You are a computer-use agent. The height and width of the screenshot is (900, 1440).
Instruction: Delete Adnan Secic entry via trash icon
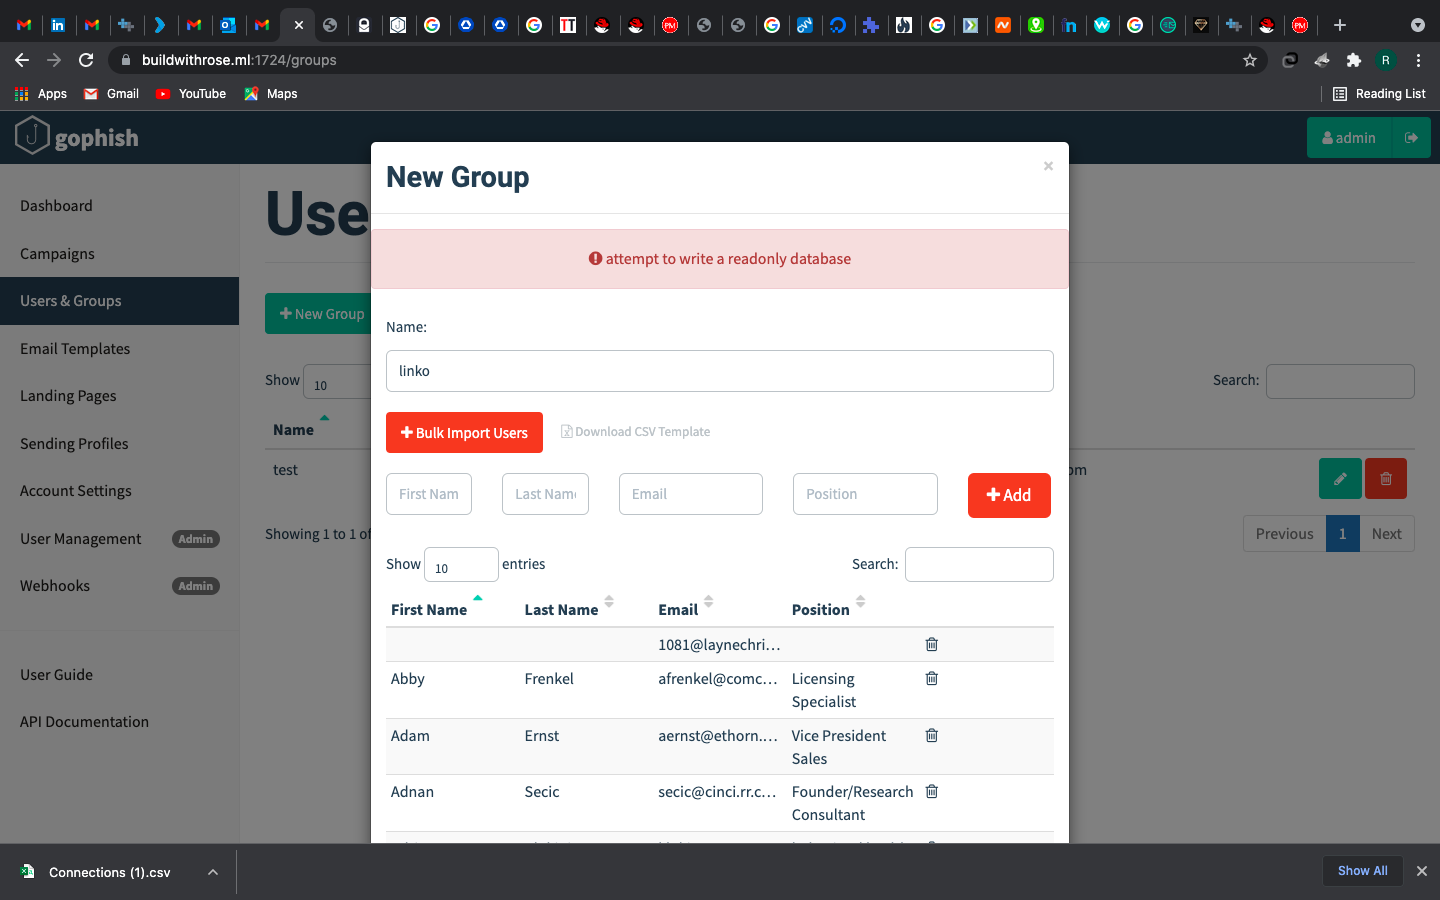[931, 792]
